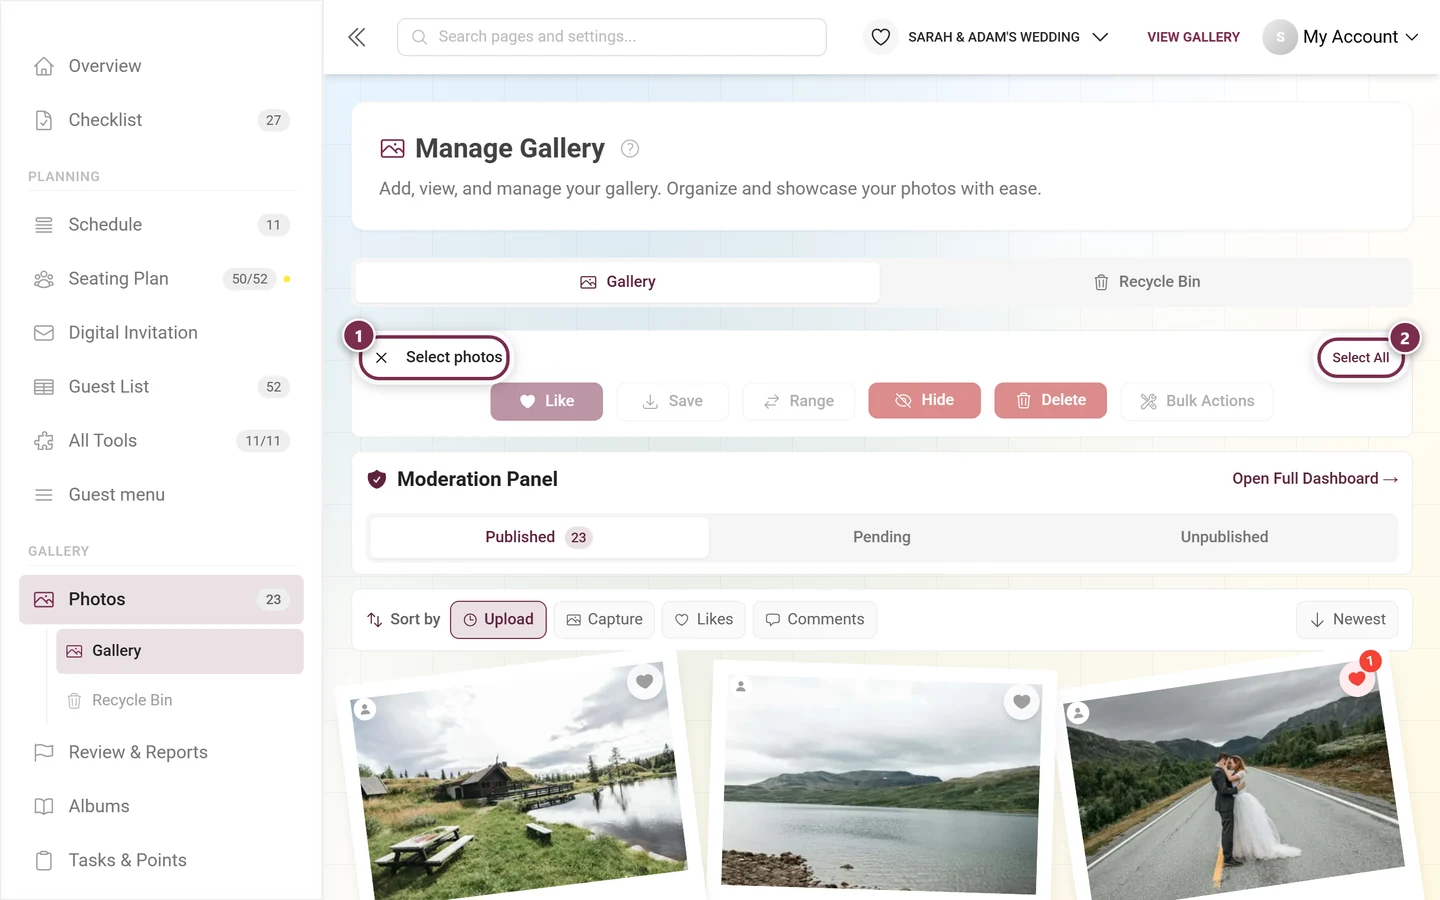
Task: Click the shield icon in the Moderation Panel
Action: click(377, 479)
